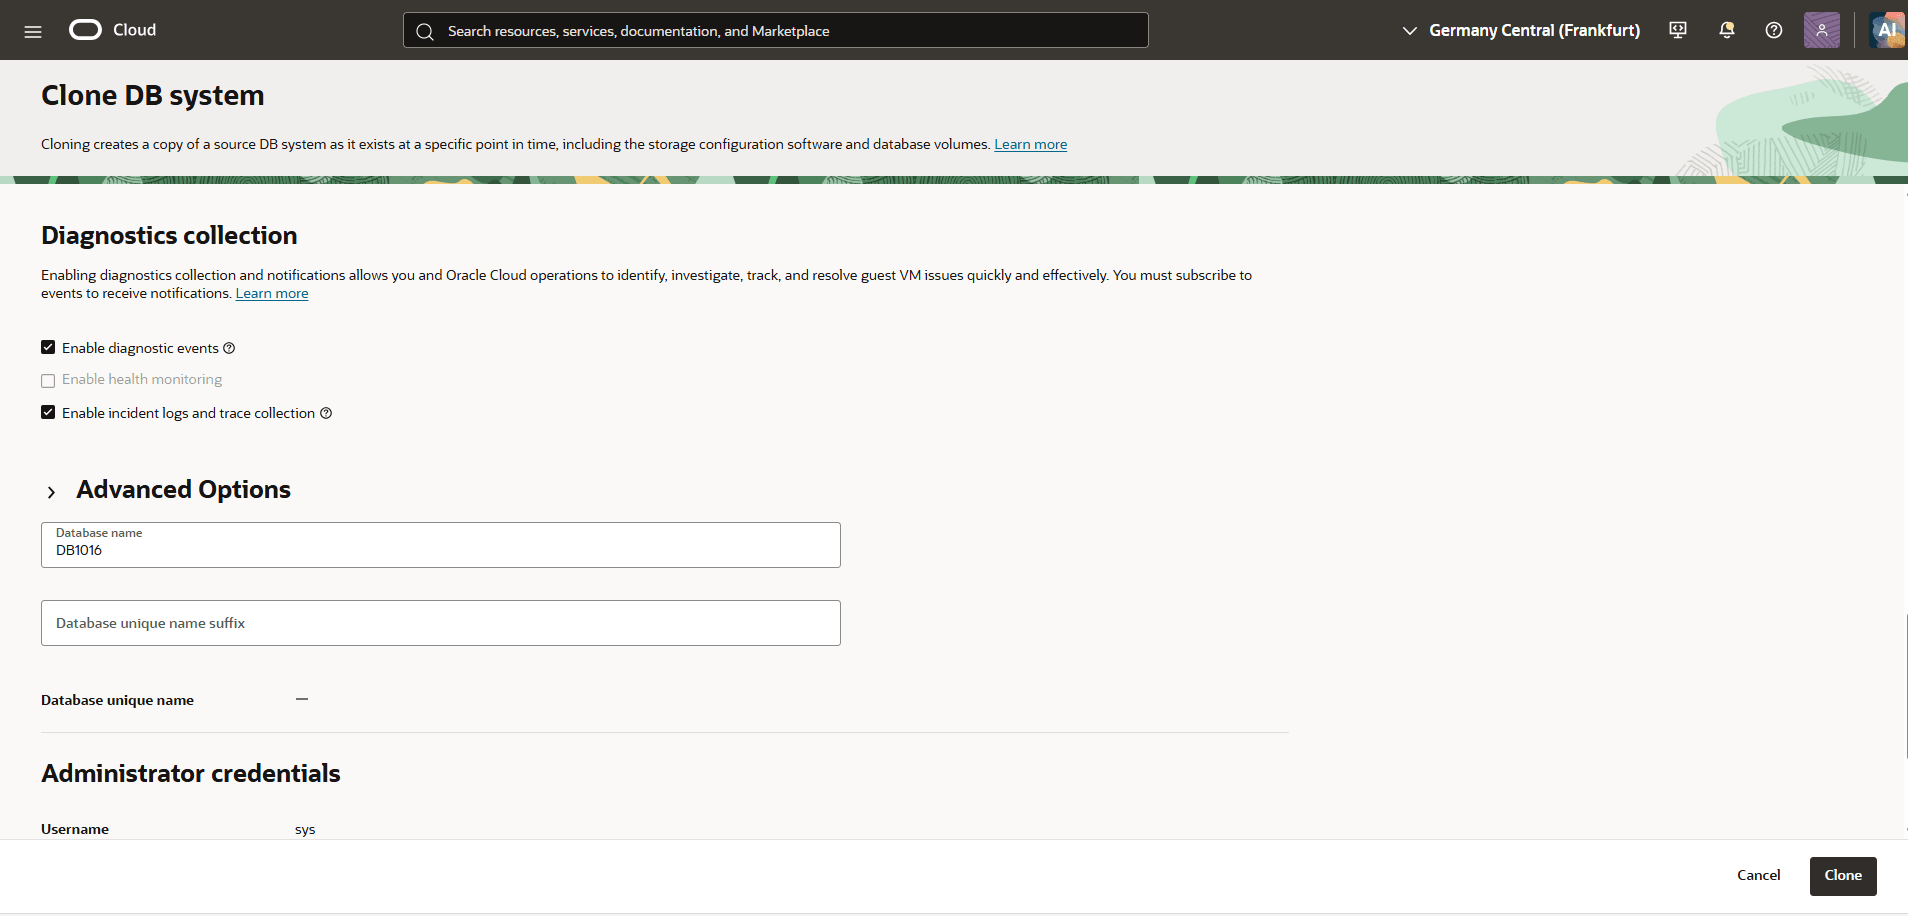Show help for incident logs and trace collection

(326, 413)
